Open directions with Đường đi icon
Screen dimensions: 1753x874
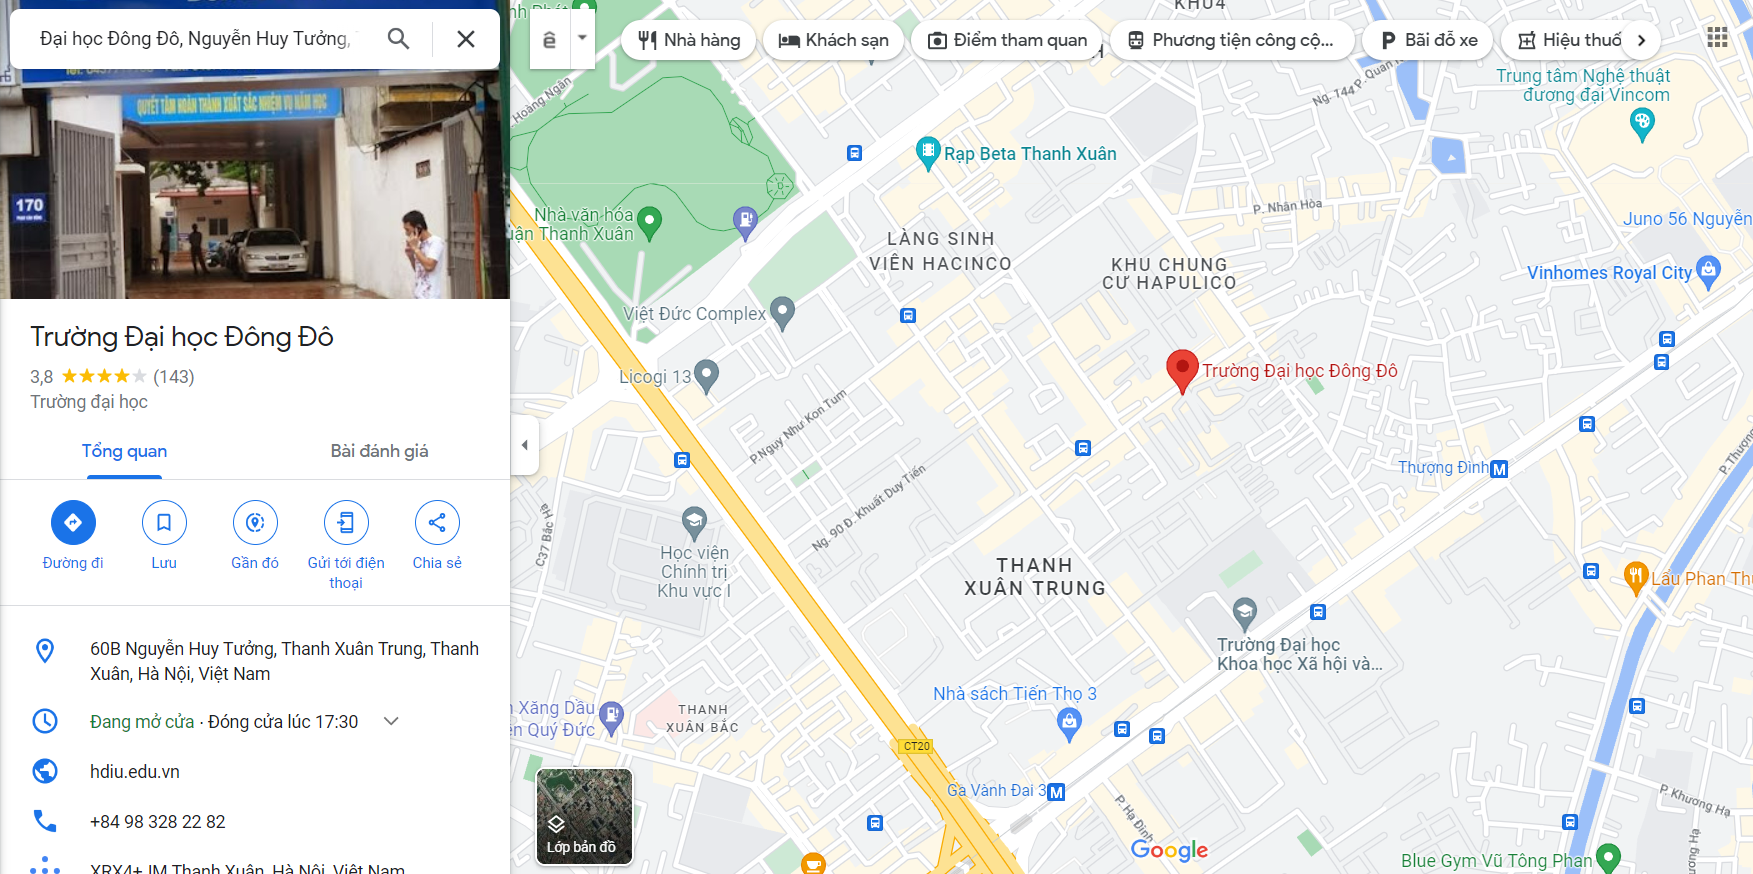click(73, 522)
